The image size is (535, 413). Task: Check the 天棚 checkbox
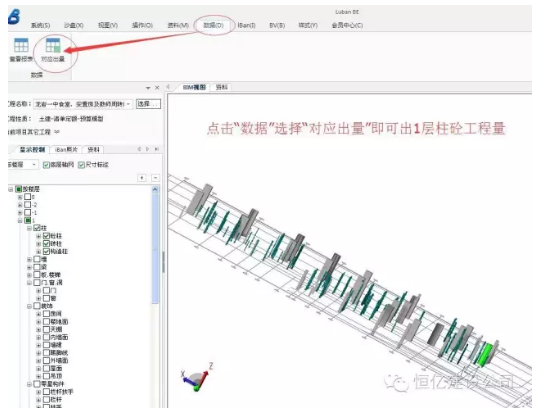[46, 329]
